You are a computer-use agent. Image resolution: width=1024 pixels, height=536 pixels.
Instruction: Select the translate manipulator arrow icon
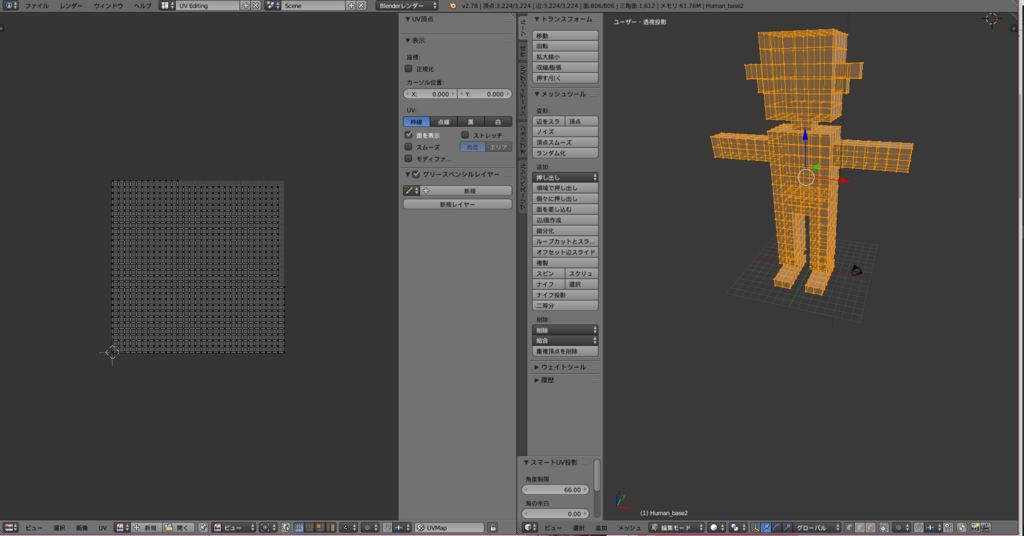pyautogui.click(x=765, y=528)
